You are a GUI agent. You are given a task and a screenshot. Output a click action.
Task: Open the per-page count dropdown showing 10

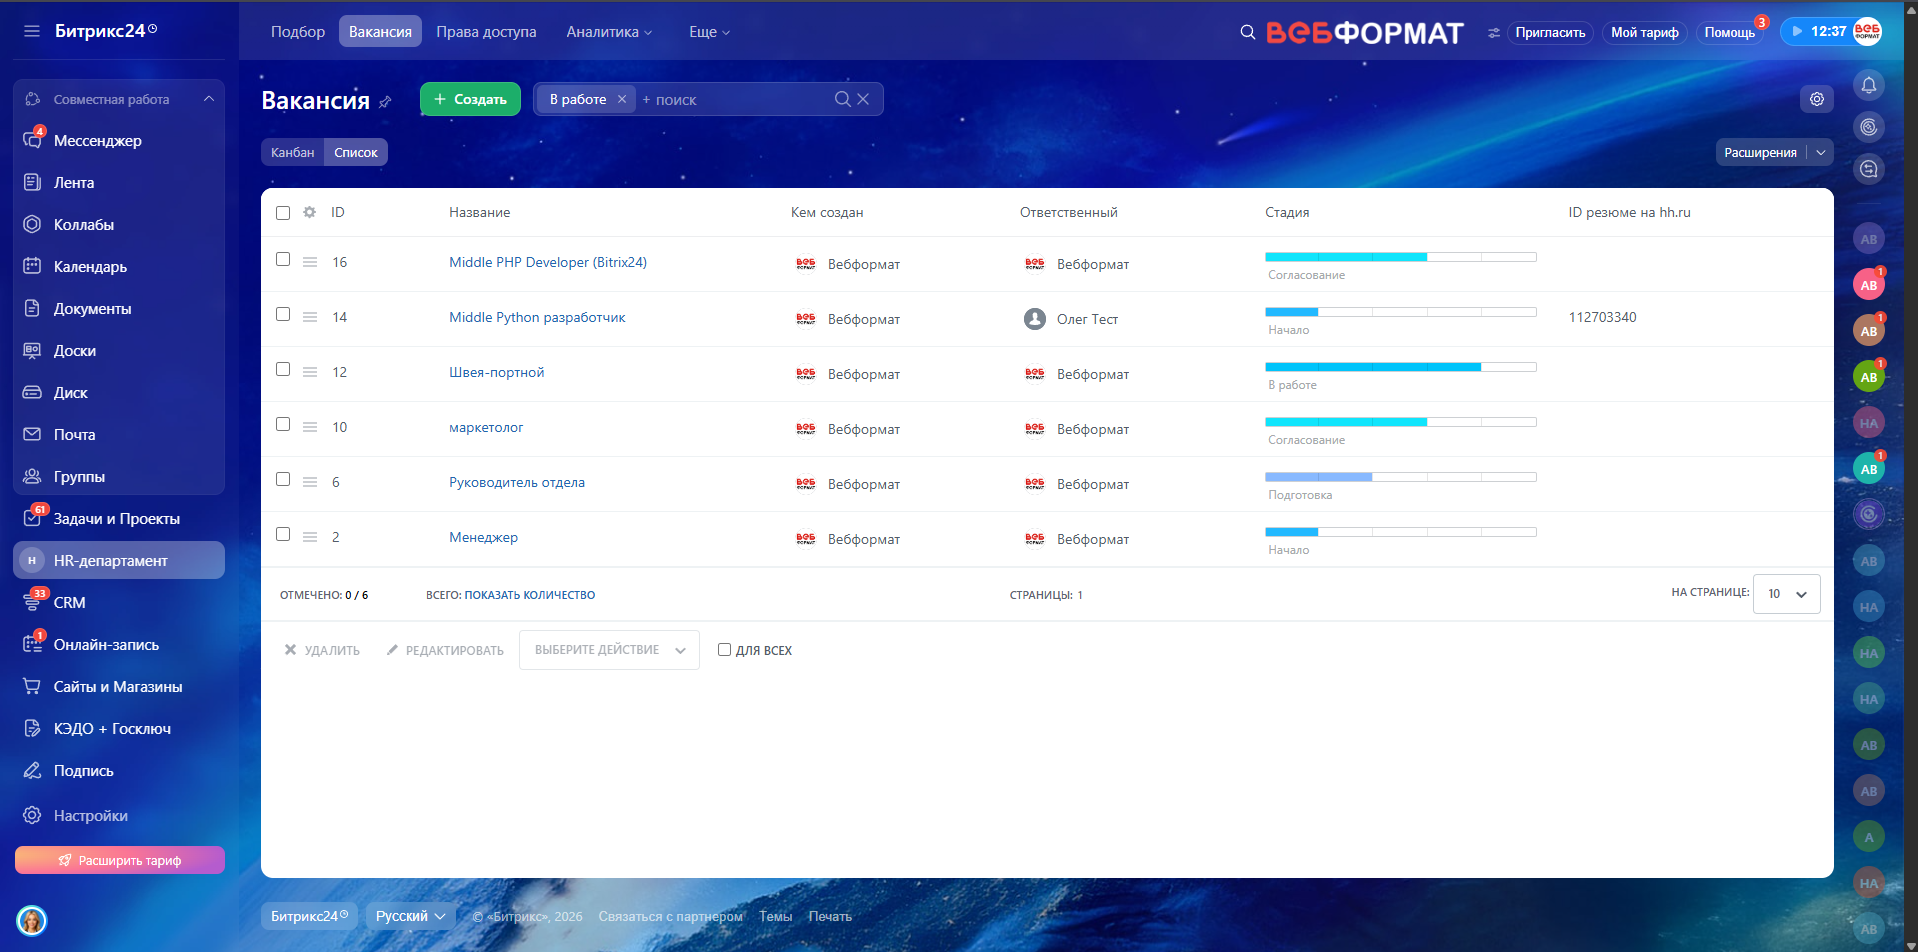tap(1786, 594)
